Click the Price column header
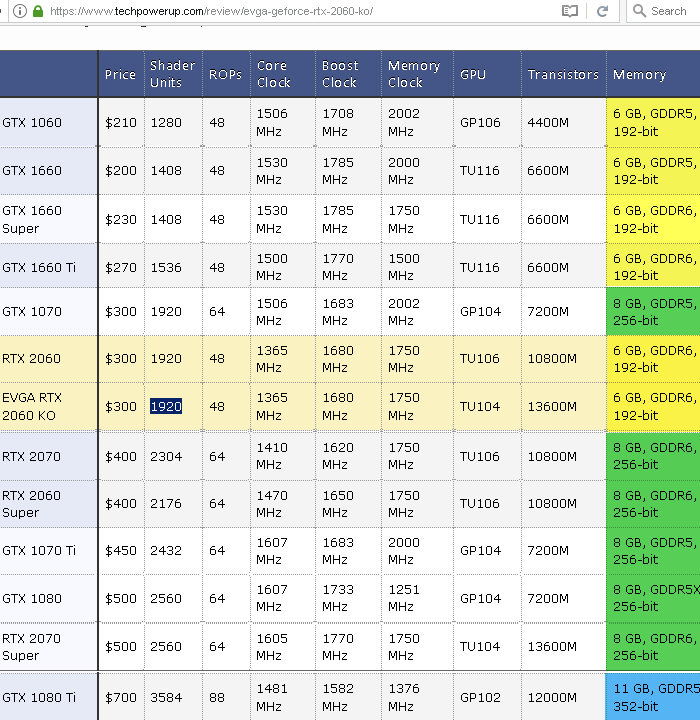 click(120, 74)
